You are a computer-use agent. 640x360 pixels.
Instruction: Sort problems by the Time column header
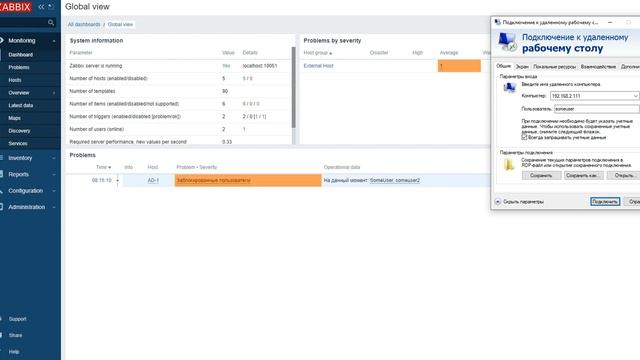[103, 167]
